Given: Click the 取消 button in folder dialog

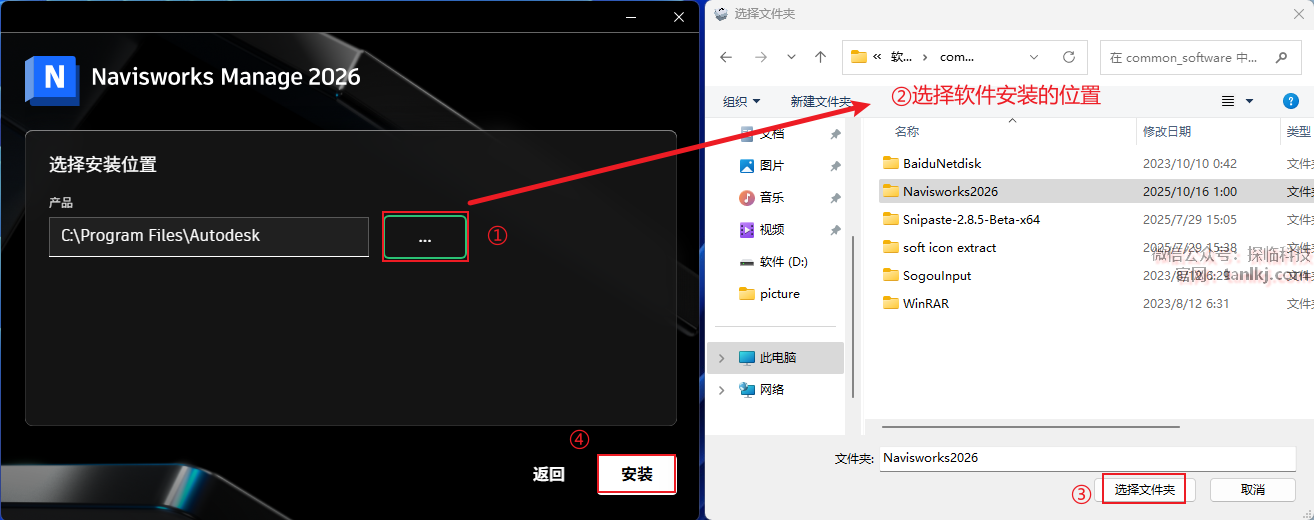Looking at the screenshot, I should (x=1253, y=489).
